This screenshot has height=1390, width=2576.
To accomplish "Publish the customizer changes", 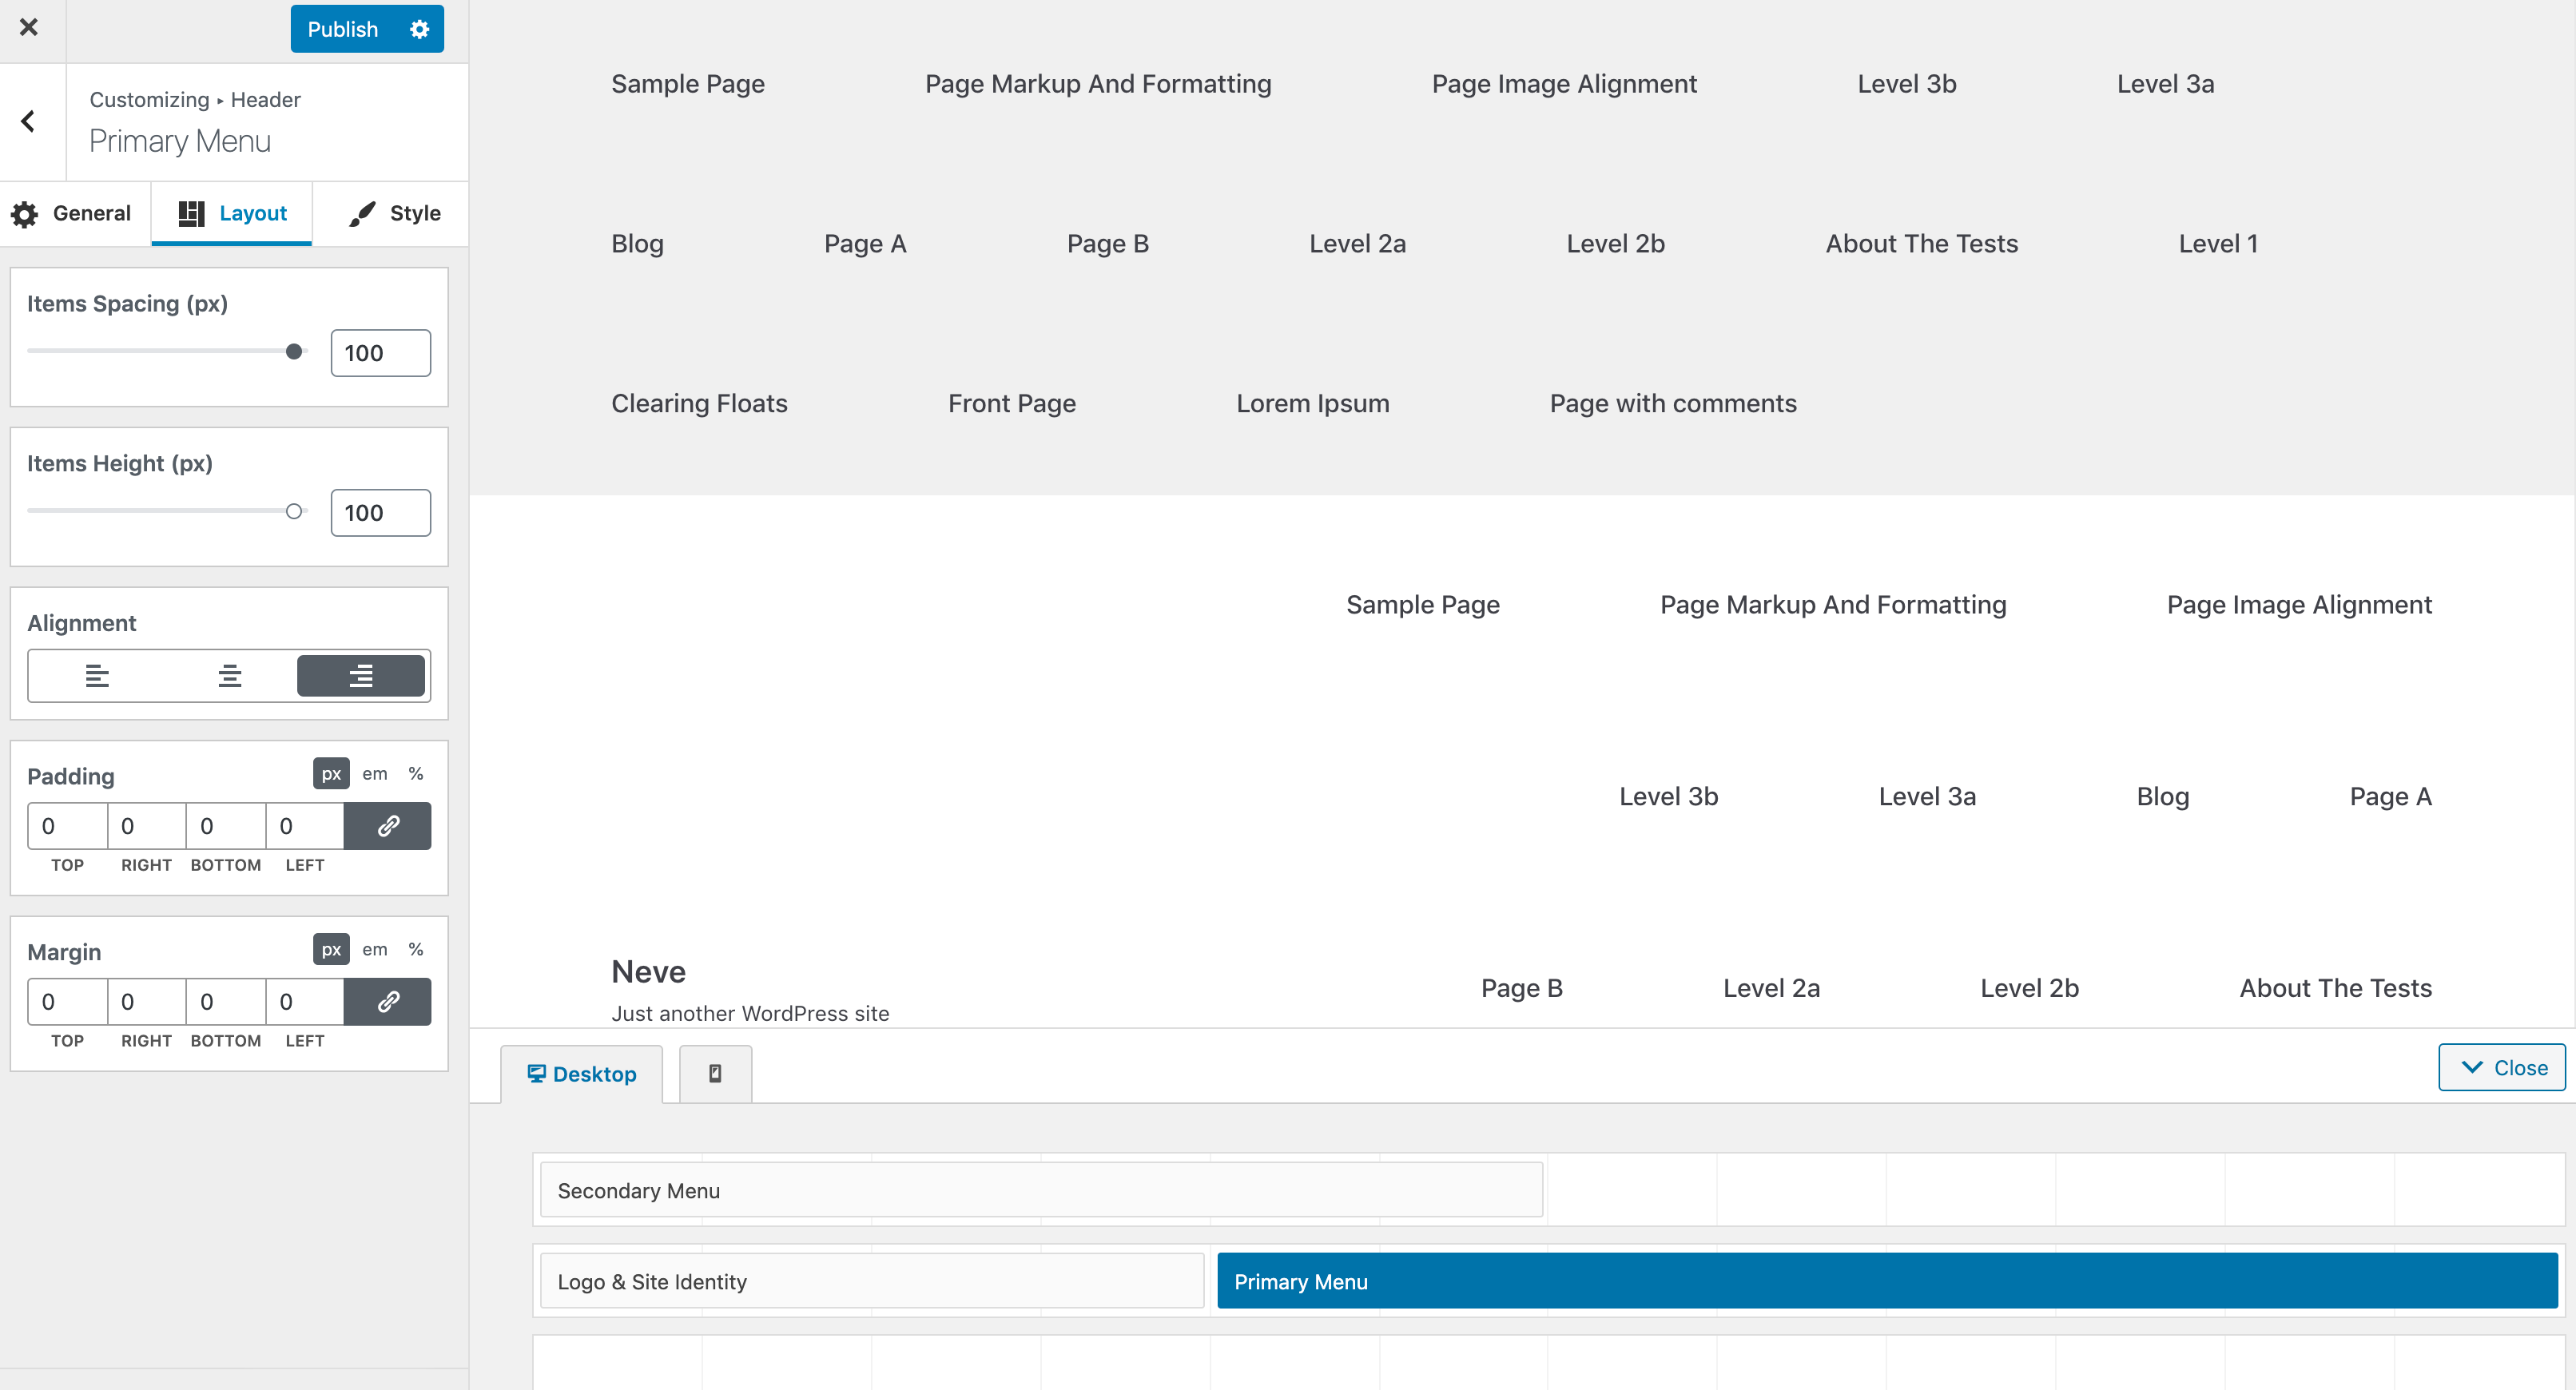I will tap(342, 28).
